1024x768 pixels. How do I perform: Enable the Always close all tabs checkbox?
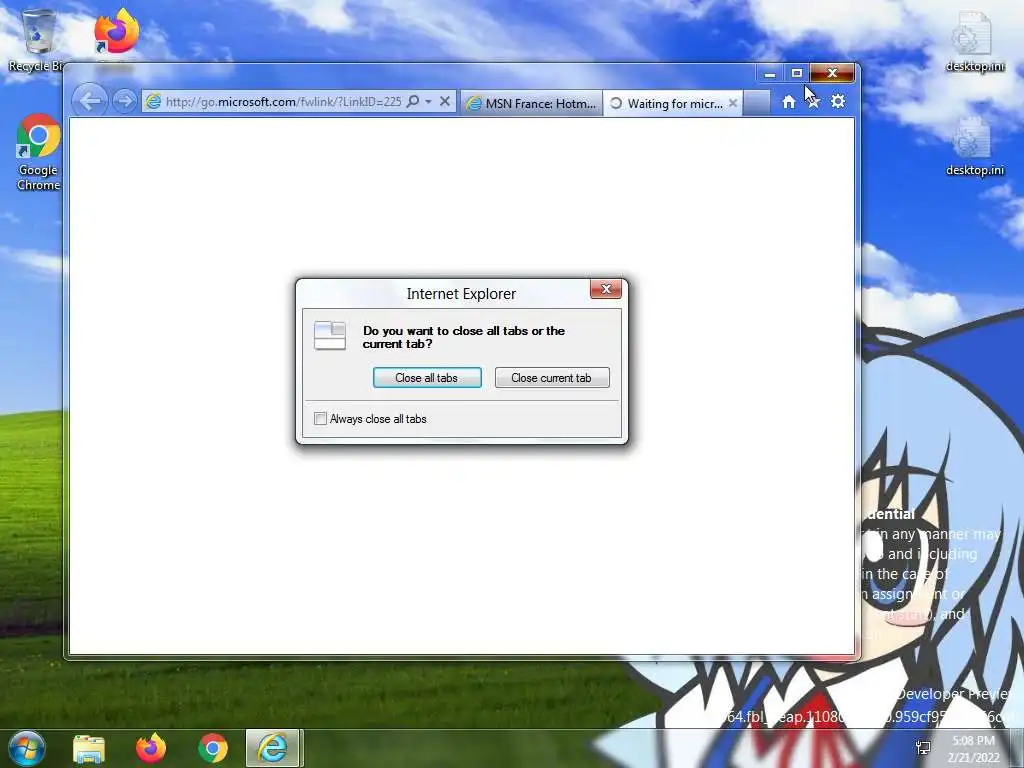pyautogui.click(x=320, y=419)
